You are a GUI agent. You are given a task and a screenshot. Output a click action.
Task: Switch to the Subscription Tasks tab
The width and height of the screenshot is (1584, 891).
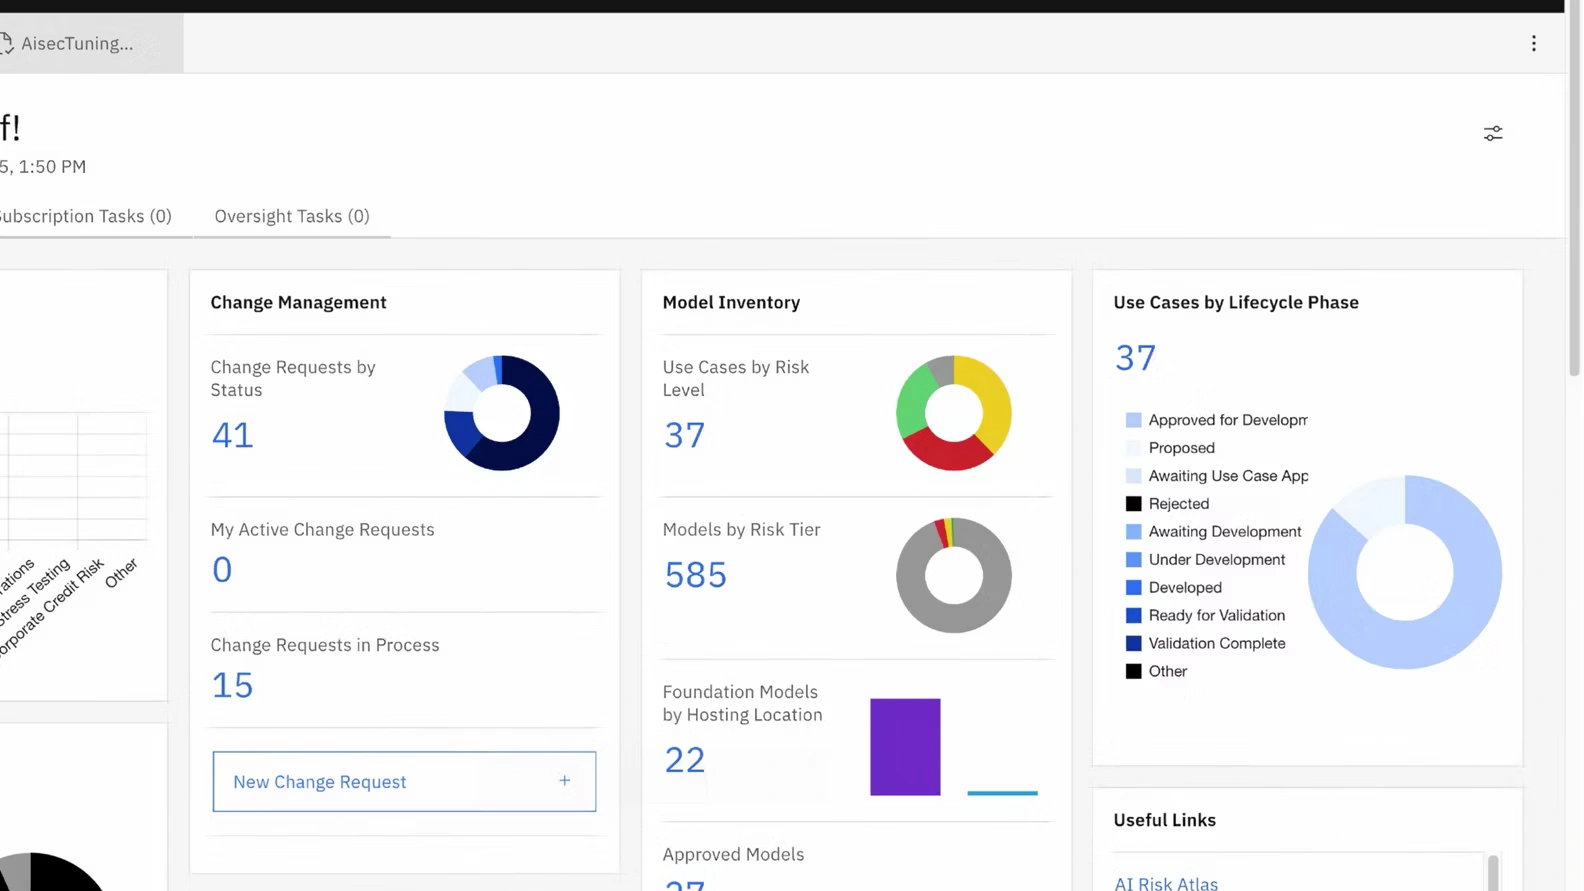[x=86, y=216]
